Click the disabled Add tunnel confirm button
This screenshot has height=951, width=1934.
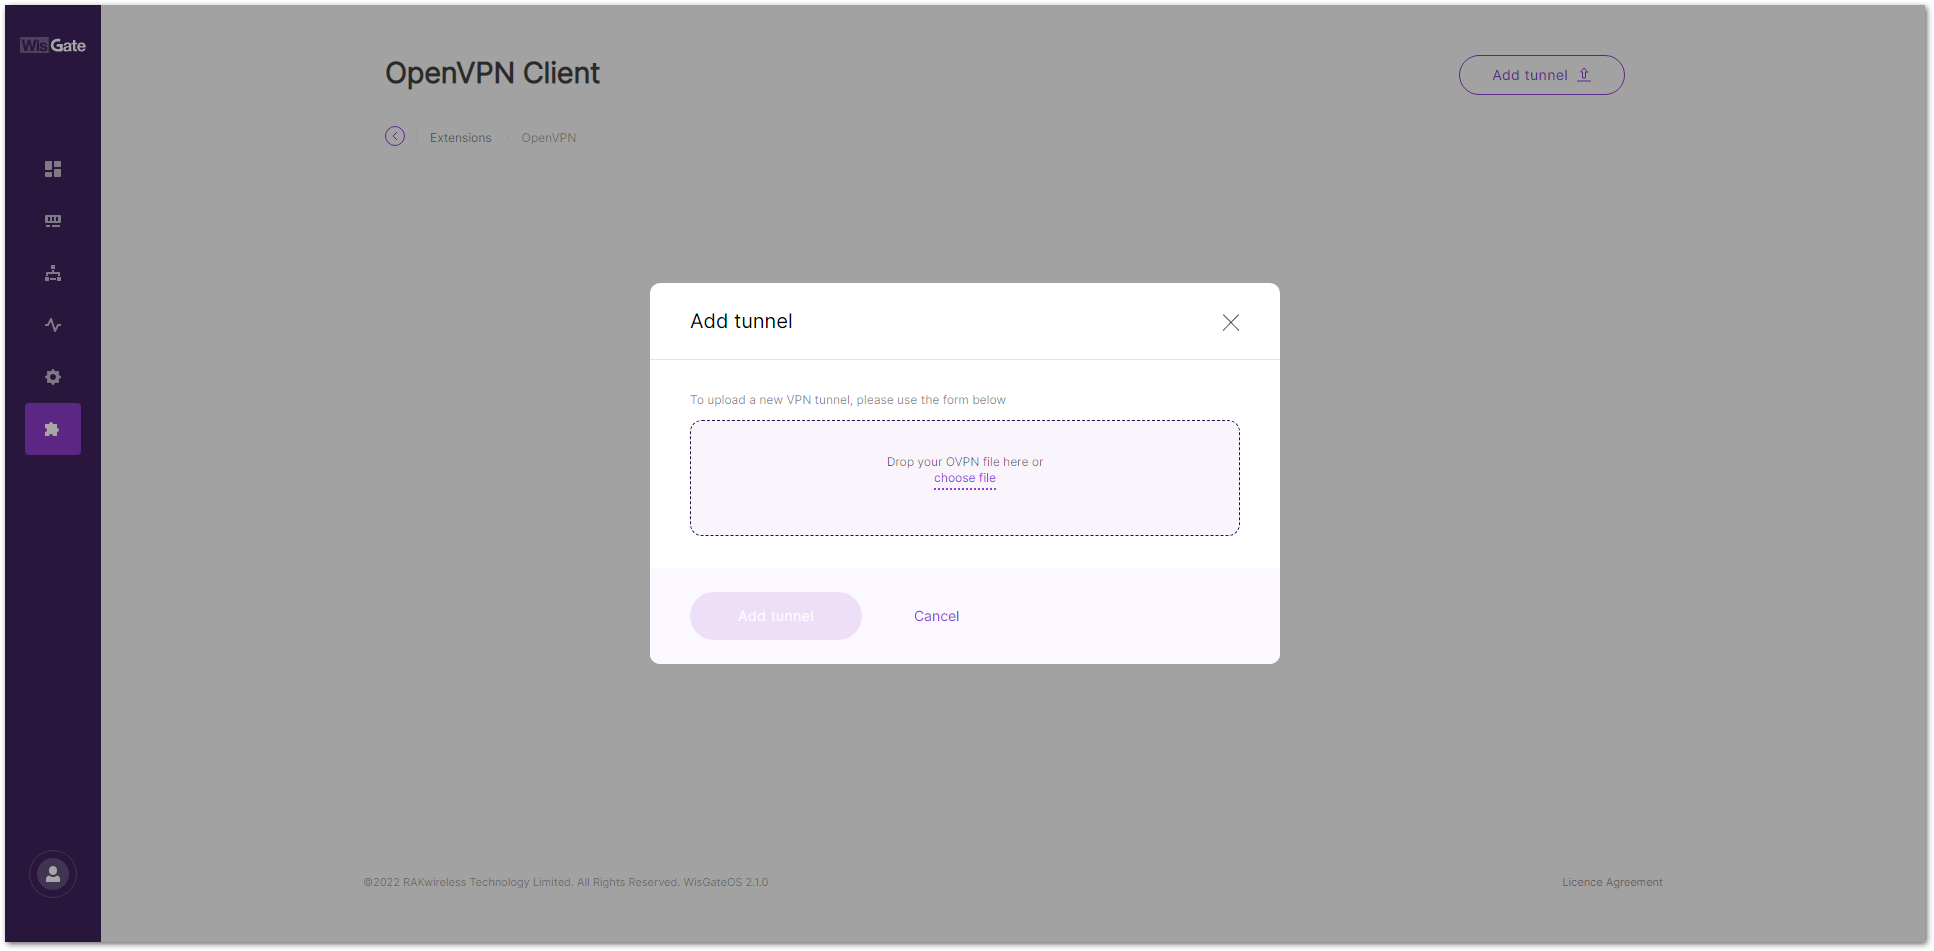[x=775, y=616]
